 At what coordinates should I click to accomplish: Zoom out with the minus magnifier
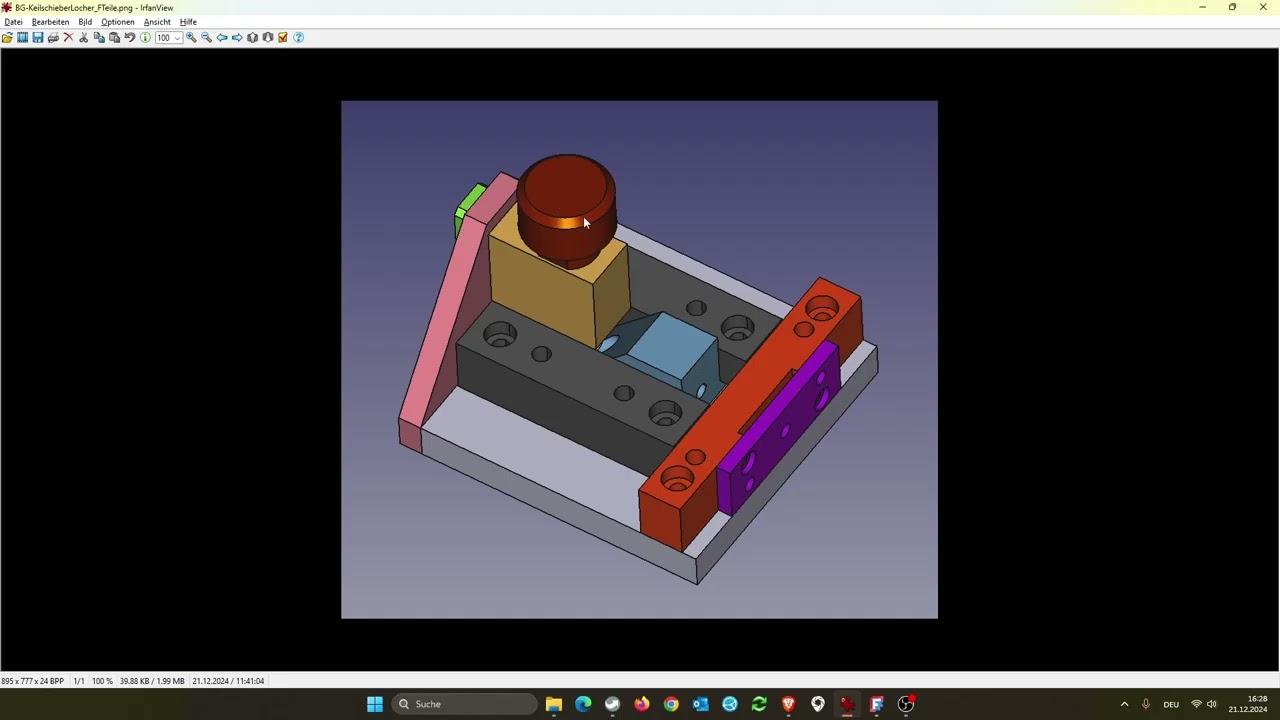(x=206, y=37)
